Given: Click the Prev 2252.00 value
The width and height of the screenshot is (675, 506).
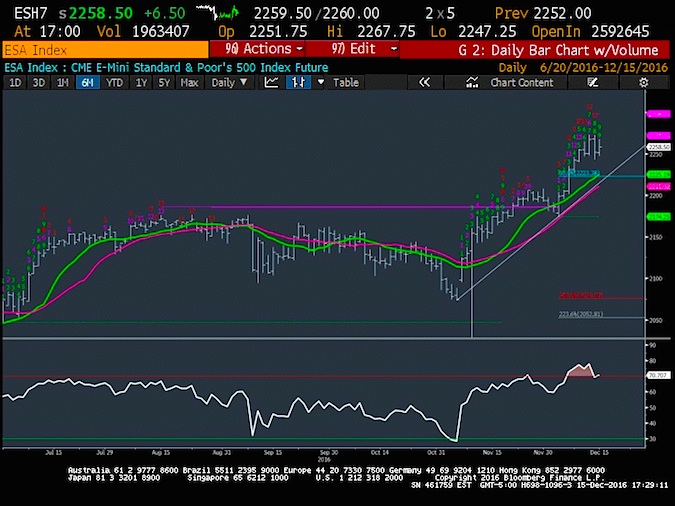Looking at the screenshot, I should click(x=543, y=14).
